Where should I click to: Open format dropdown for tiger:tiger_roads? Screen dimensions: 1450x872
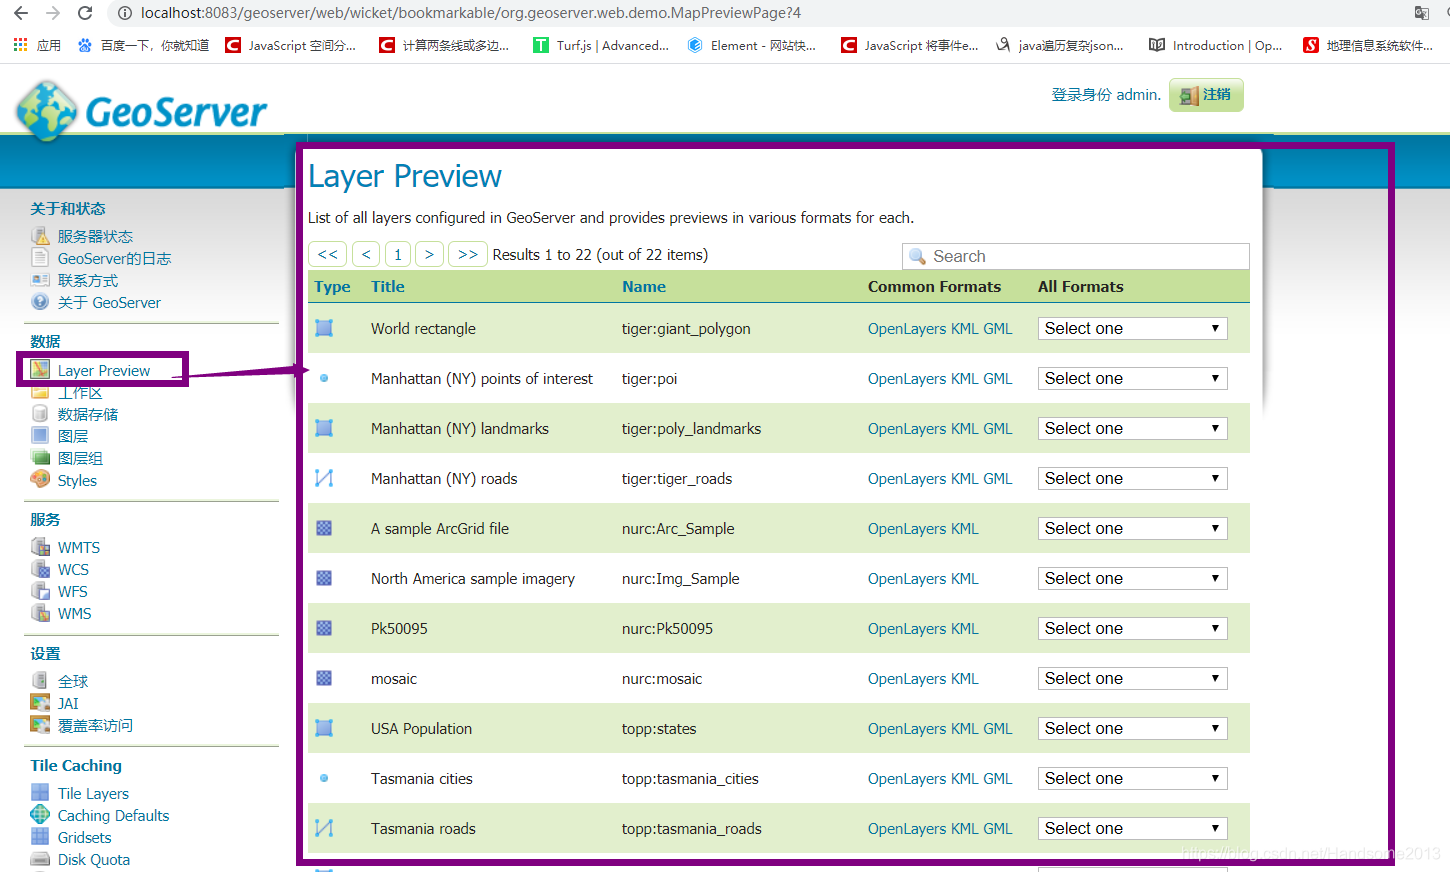(1132, 478)
